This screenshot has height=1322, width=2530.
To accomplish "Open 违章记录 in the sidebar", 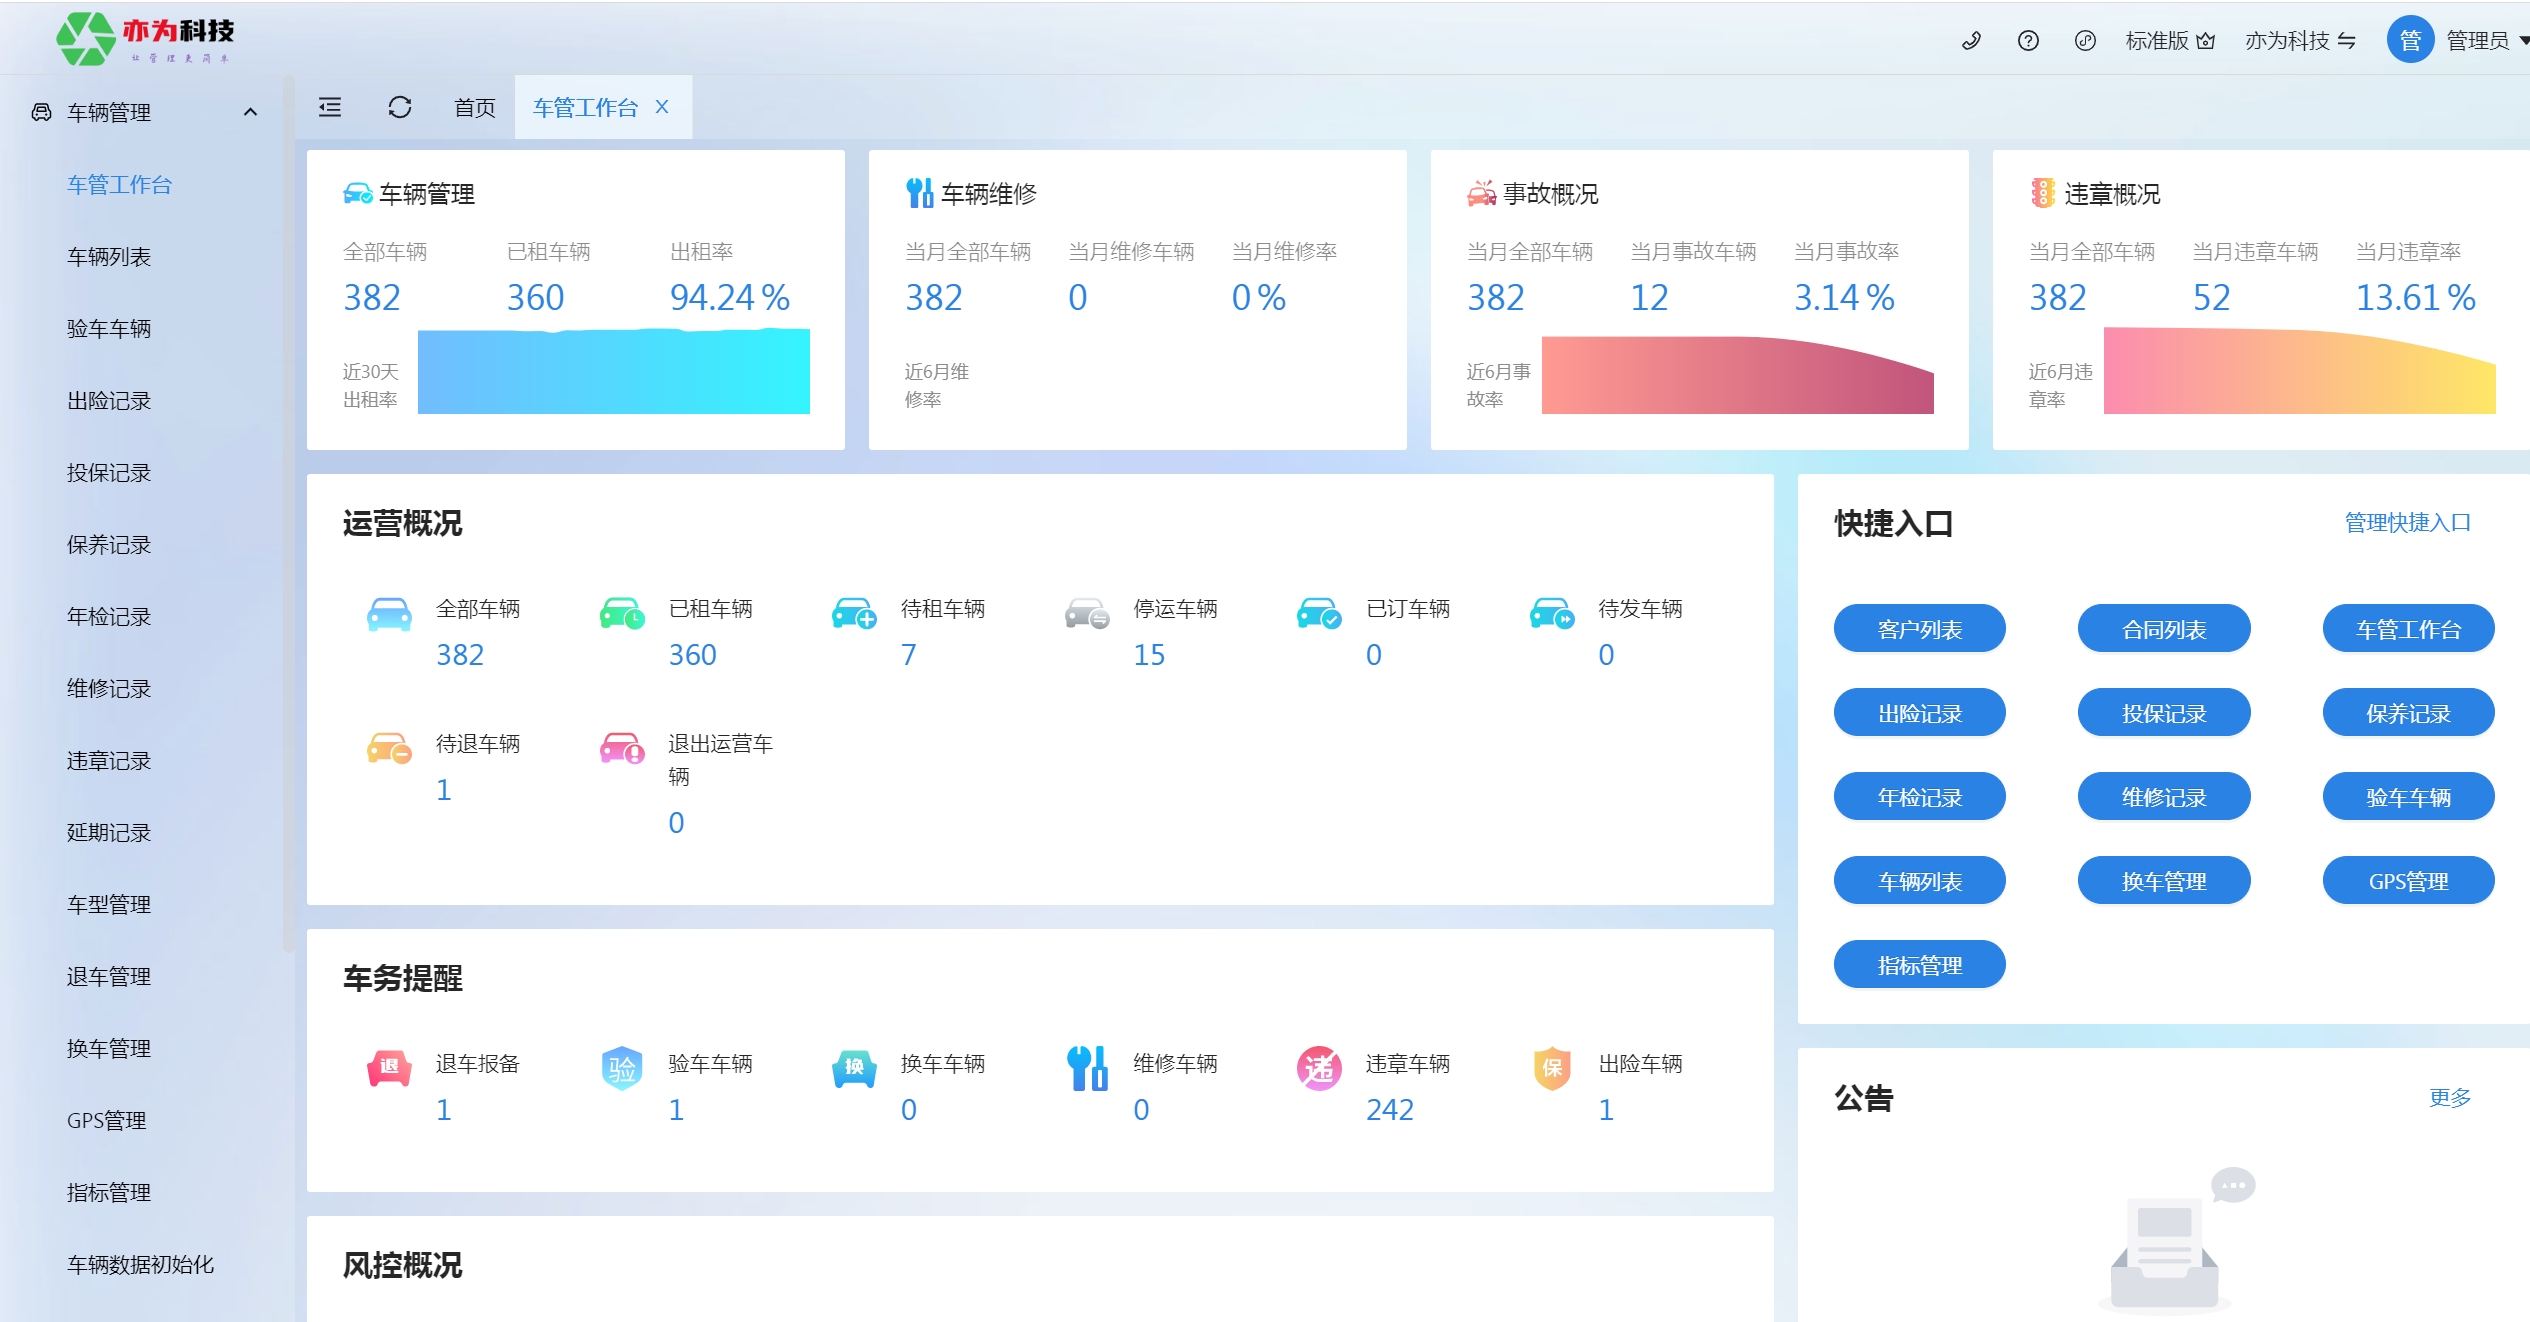I will [109, 761].
